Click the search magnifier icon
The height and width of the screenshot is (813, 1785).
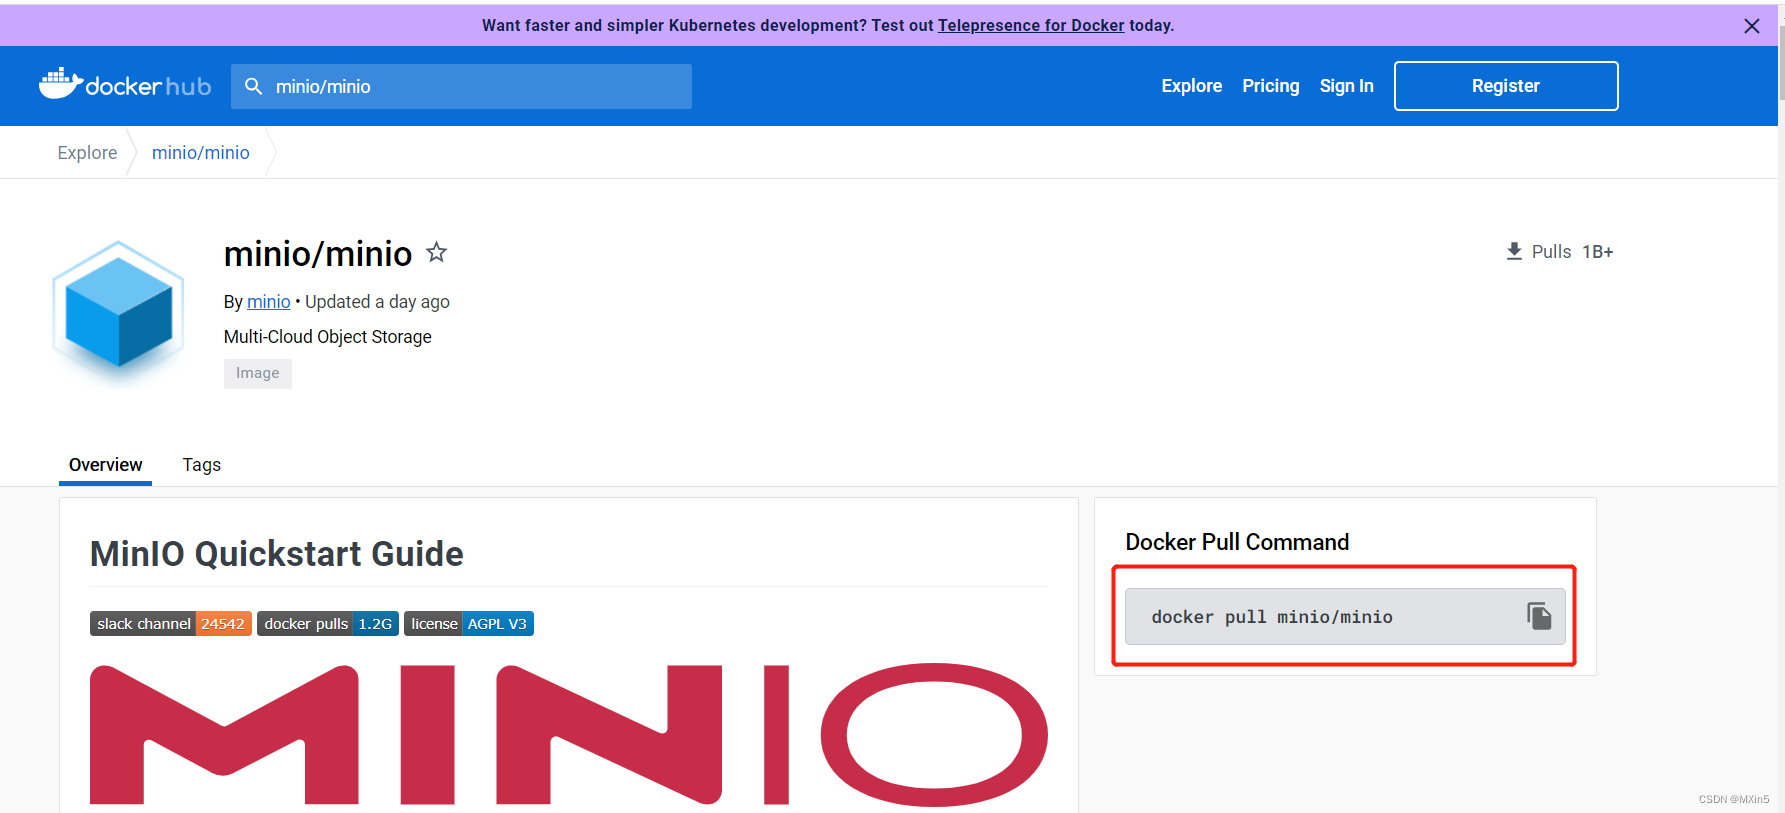click(x=254, y=86)
